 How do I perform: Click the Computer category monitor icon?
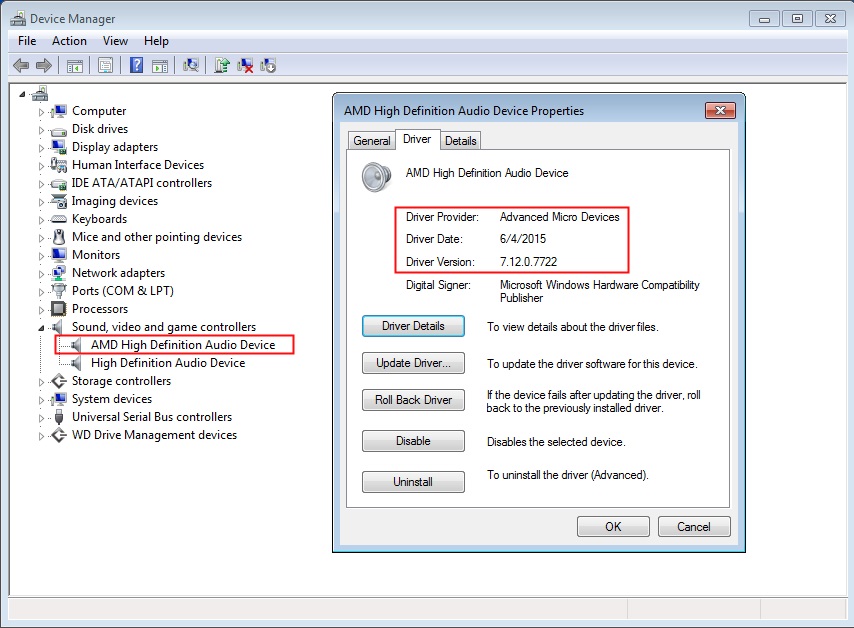point(58,111)
